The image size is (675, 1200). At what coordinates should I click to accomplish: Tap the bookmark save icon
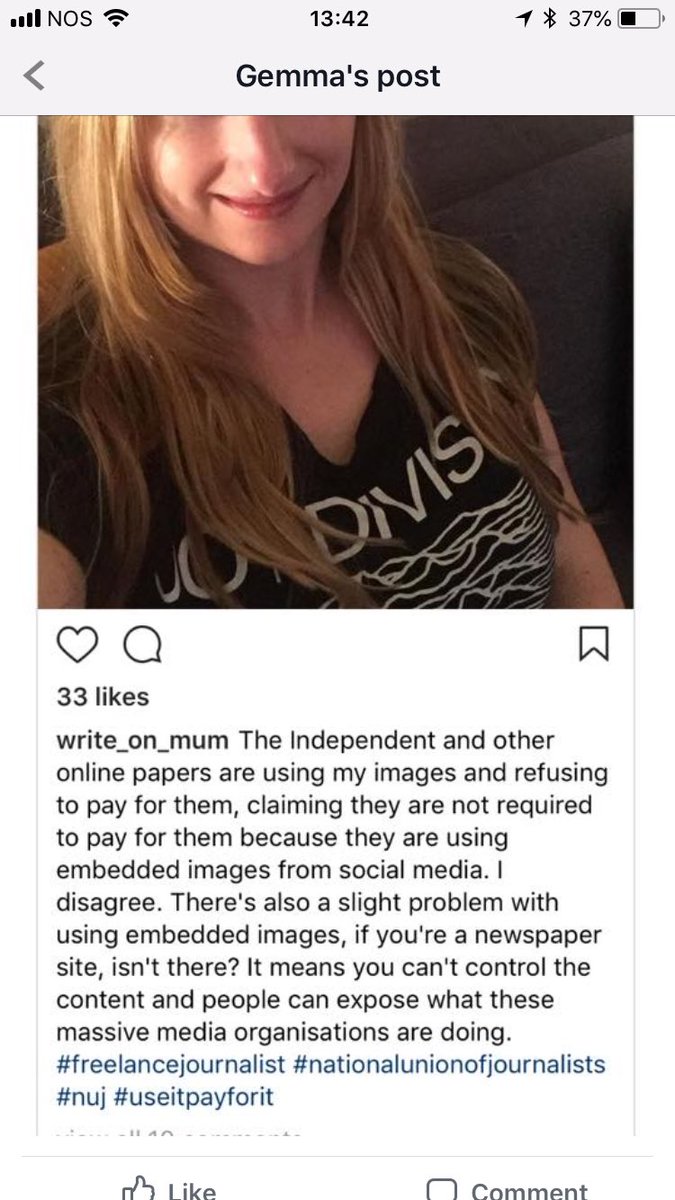point(594,645)
